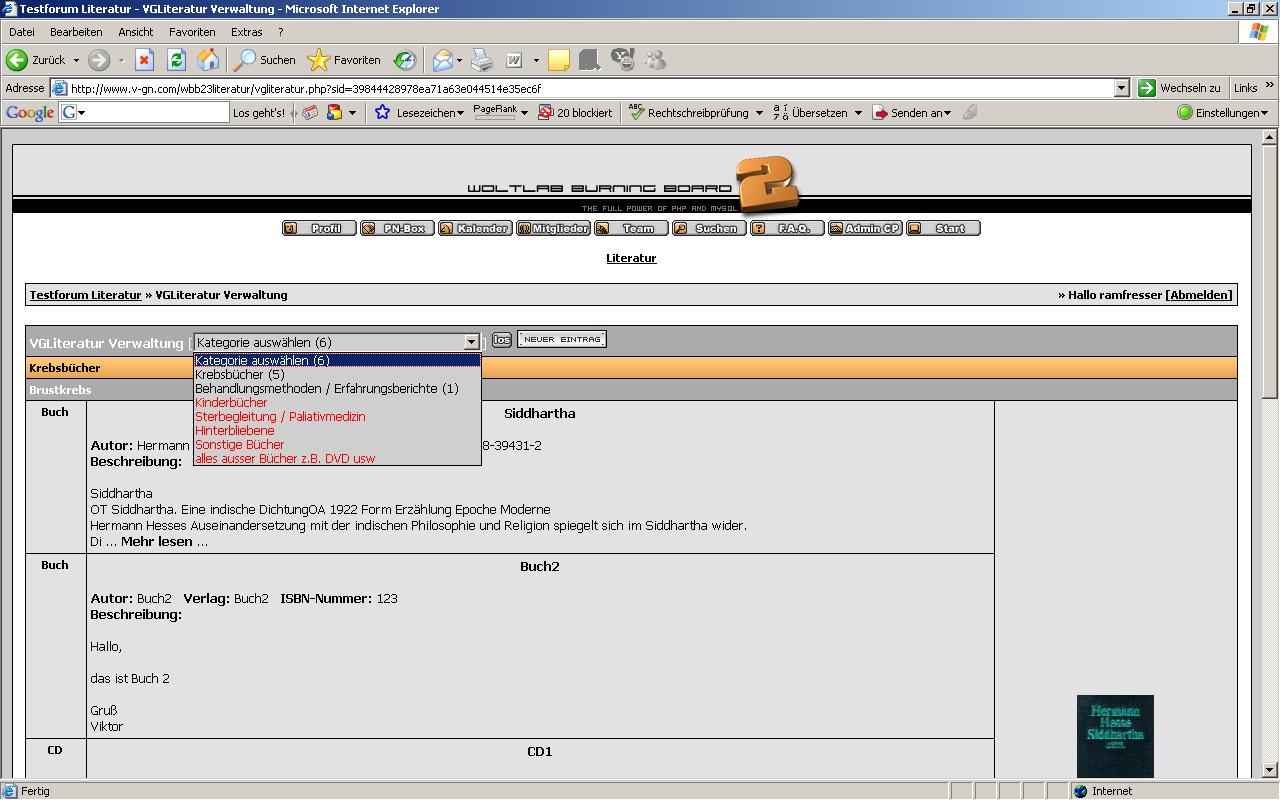
Task: Open the Extras menu
Action: point(246,32)
